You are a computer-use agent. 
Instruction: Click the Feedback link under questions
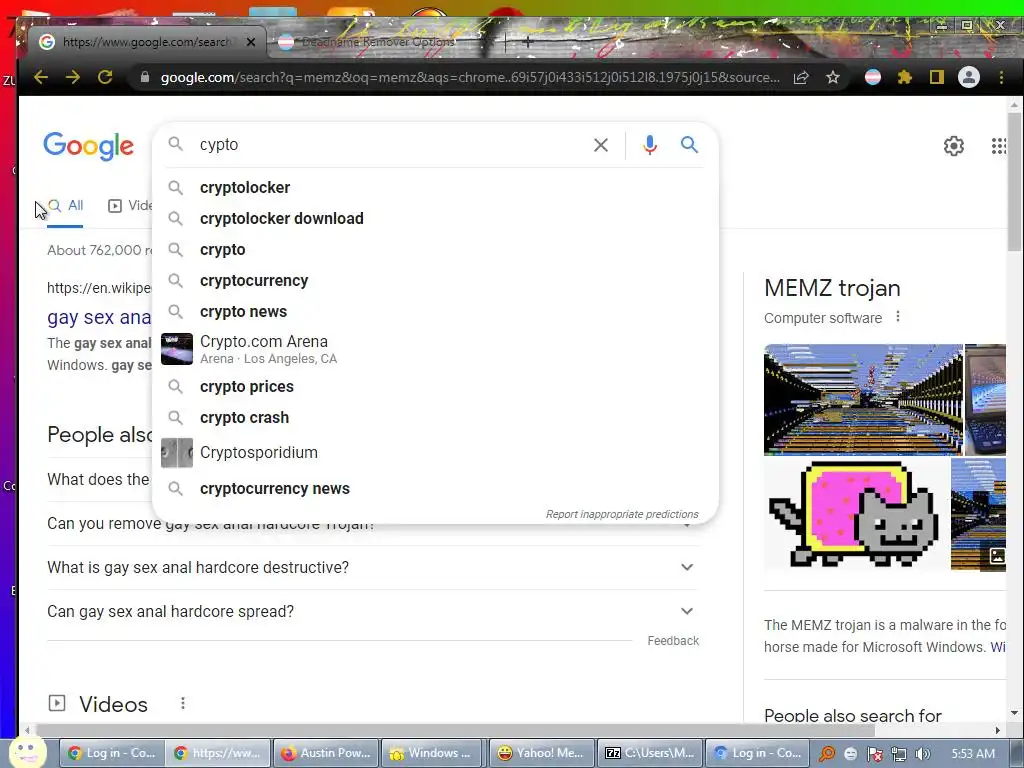tap(673, 641)
